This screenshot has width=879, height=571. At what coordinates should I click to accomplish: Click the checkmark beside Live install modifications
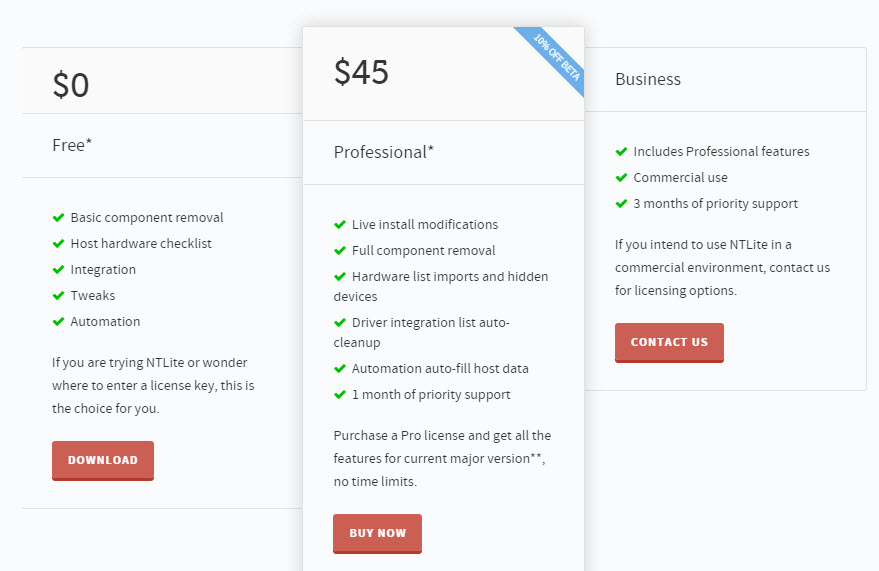tap(340, 225)
